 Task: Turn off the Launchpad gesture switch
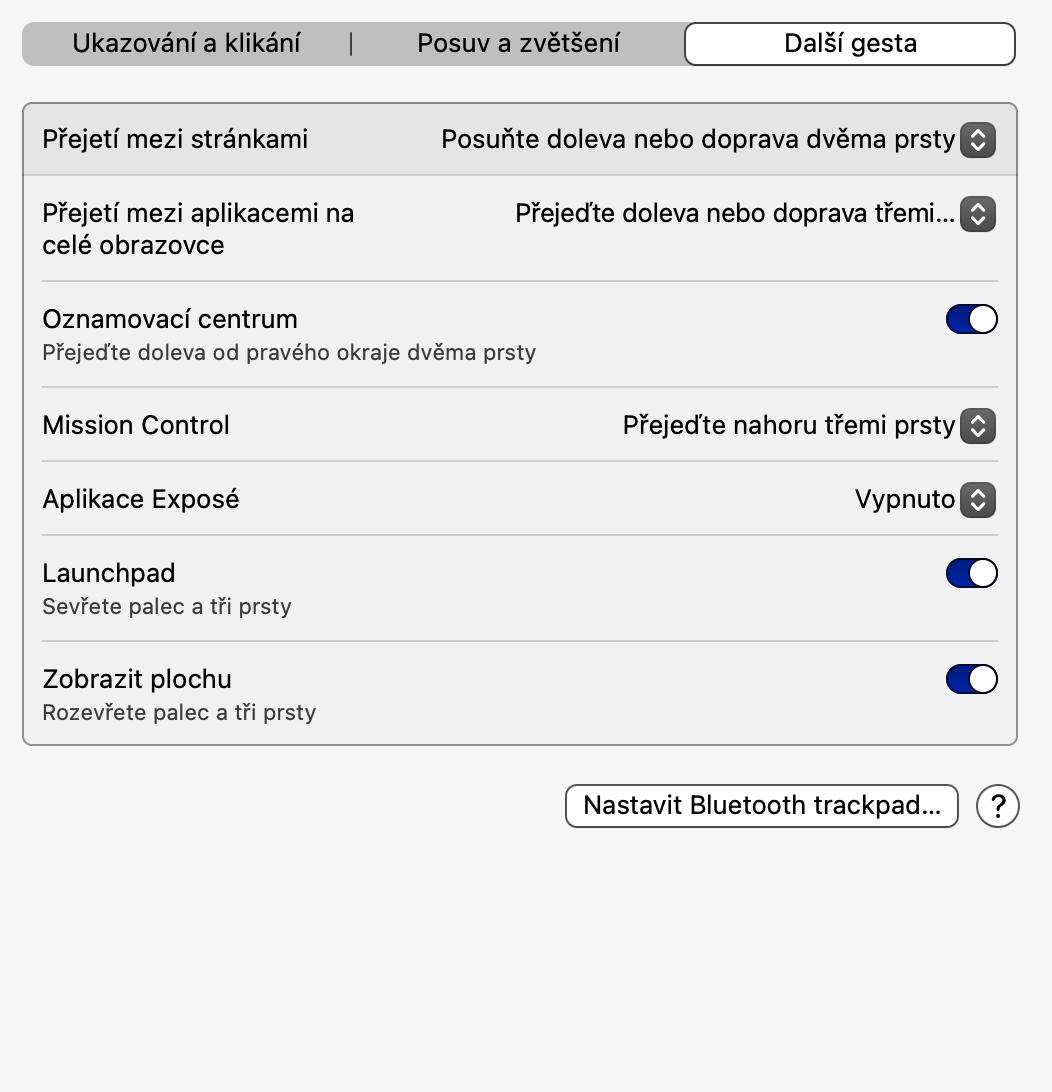pyautogui.click(x=971, y=574)
